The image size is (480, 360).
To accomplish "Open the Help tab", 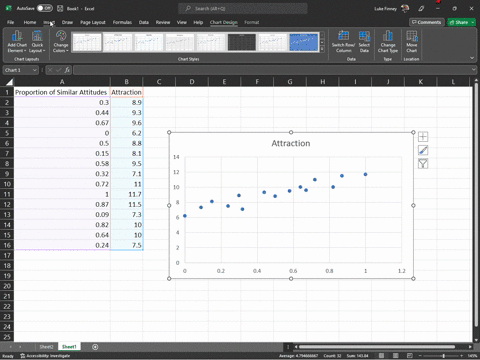I will coord(198,22).
